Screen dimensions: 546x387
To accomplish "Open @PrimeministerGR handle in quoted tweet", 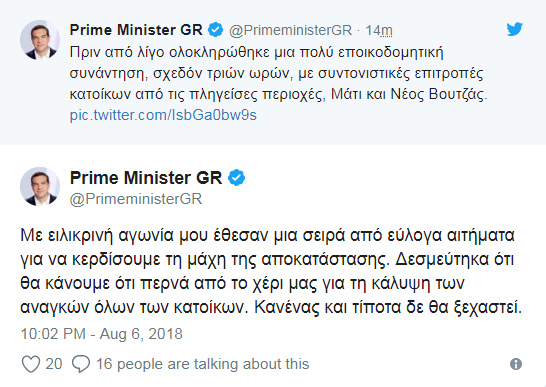I will [x=290, y=30].
